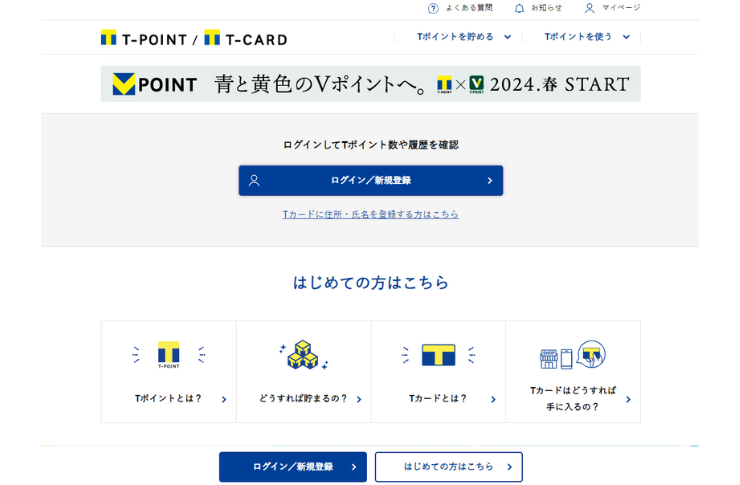Open the Tカード address registration link
The height and width of the screenshot is (485, 740).
tap(370, 214)
